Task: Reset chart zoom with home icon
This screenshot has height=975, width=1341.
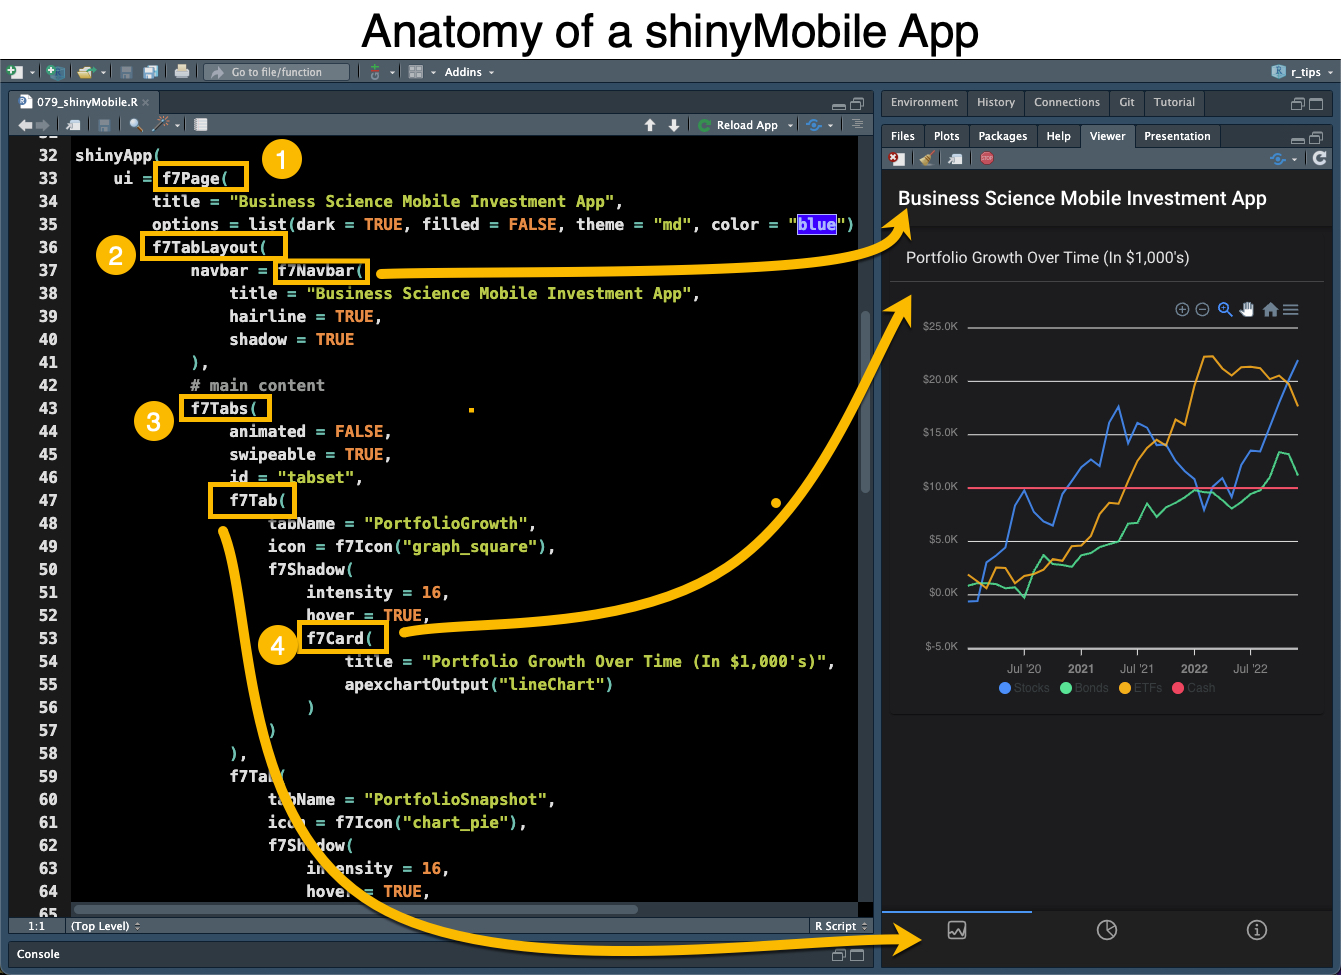Action: pos(1270,310)
